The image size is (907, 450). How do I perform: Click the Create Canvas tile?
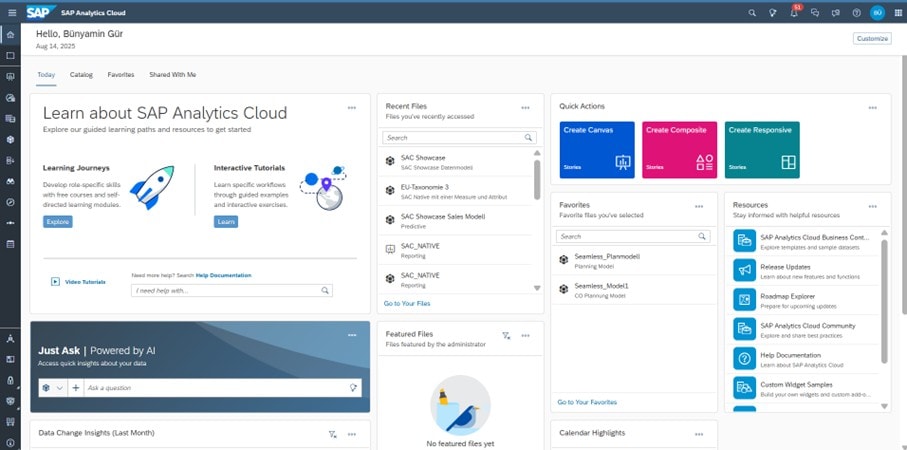pyautogui.click(x=597, y=149)
